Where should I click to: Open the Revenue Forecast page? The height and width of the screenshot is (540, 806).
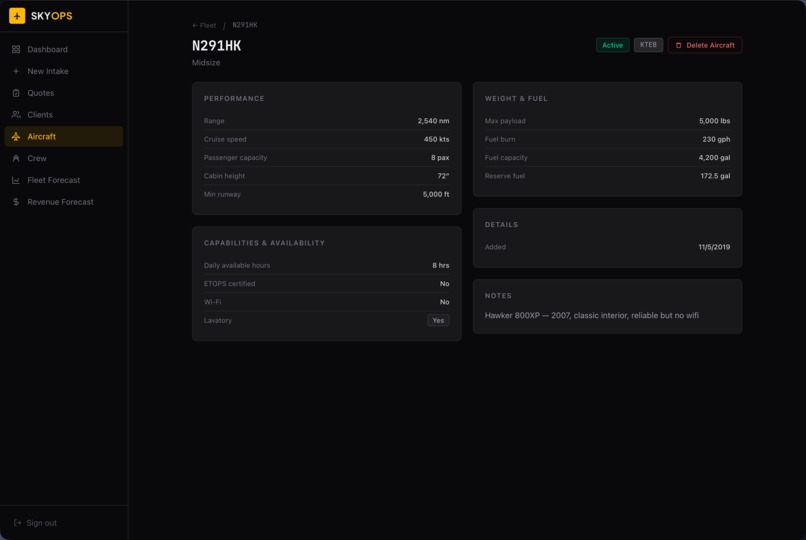(x=64, y=202)
